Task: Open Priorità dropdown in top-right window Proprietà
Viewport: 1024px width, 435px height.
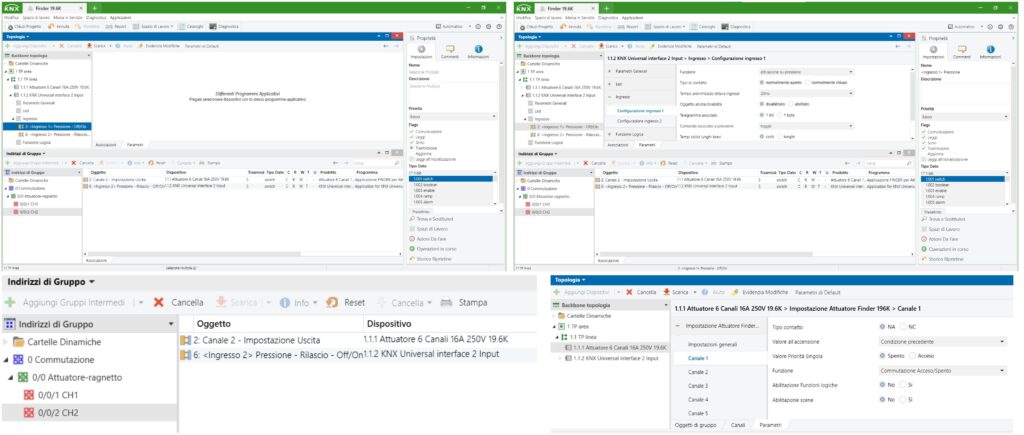Action: [x=965, y=116]
